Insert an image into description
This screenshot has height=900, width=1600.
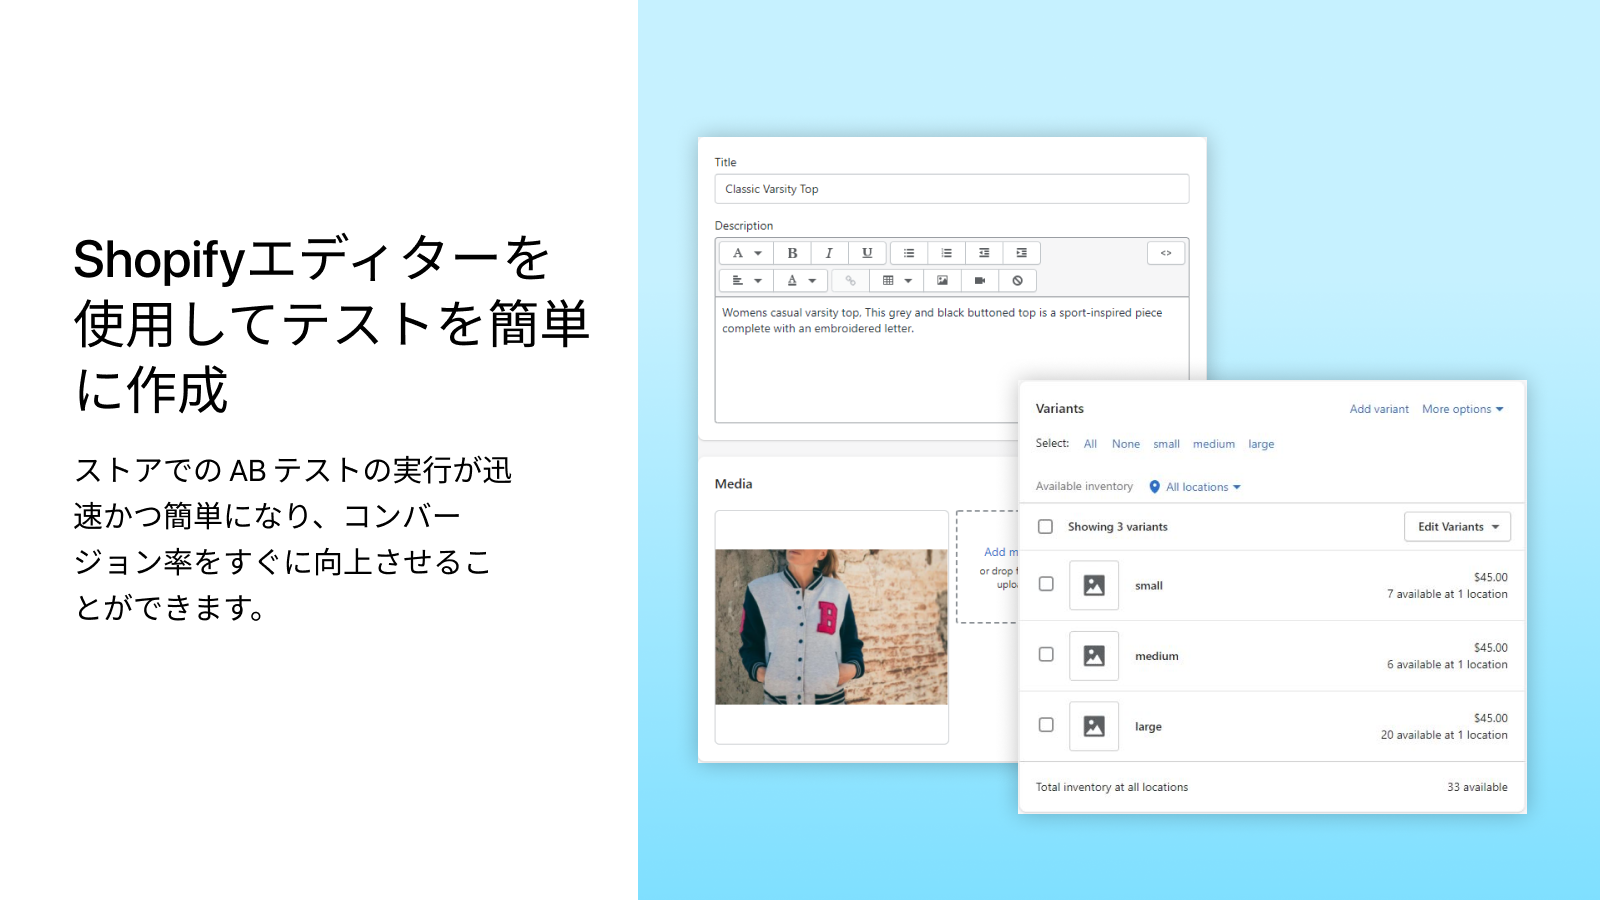pyautogui.click(x=942, y=281)
